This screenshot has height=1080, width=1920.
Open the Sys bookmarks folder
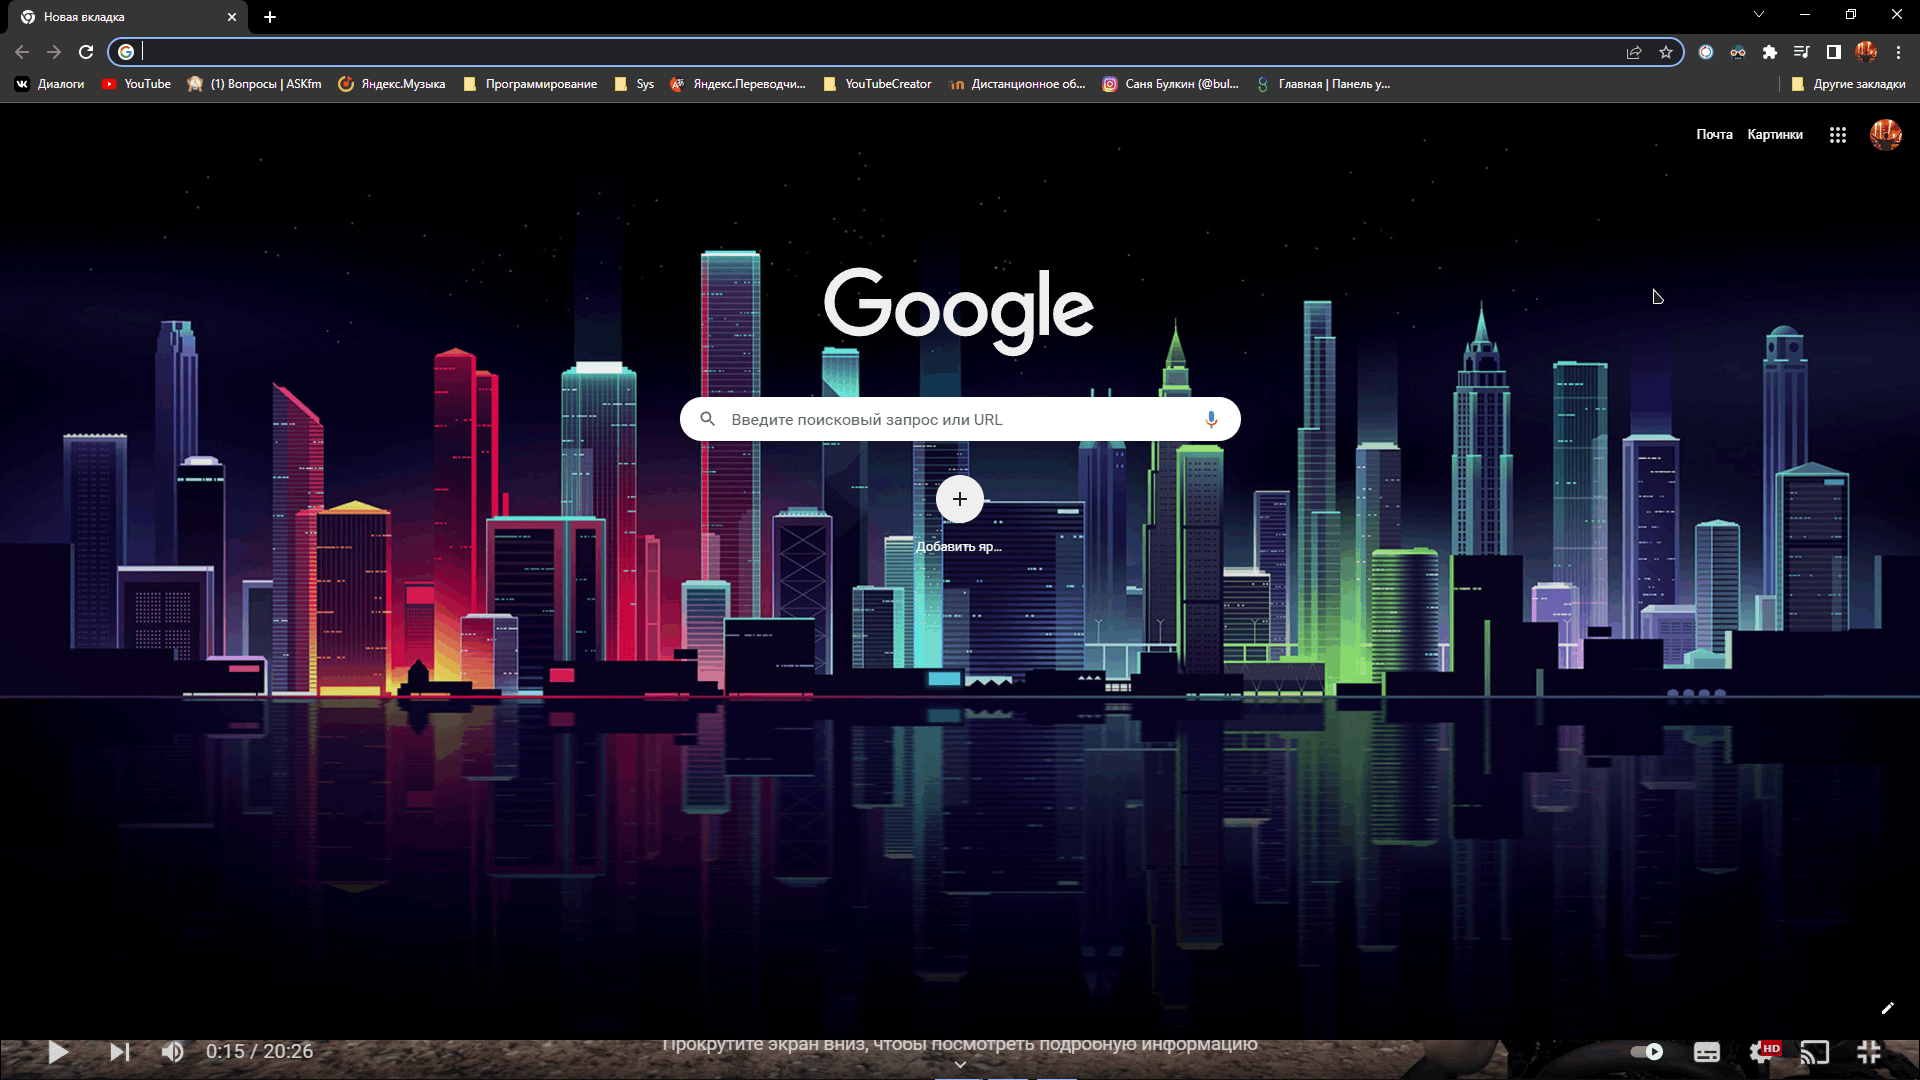634,84
